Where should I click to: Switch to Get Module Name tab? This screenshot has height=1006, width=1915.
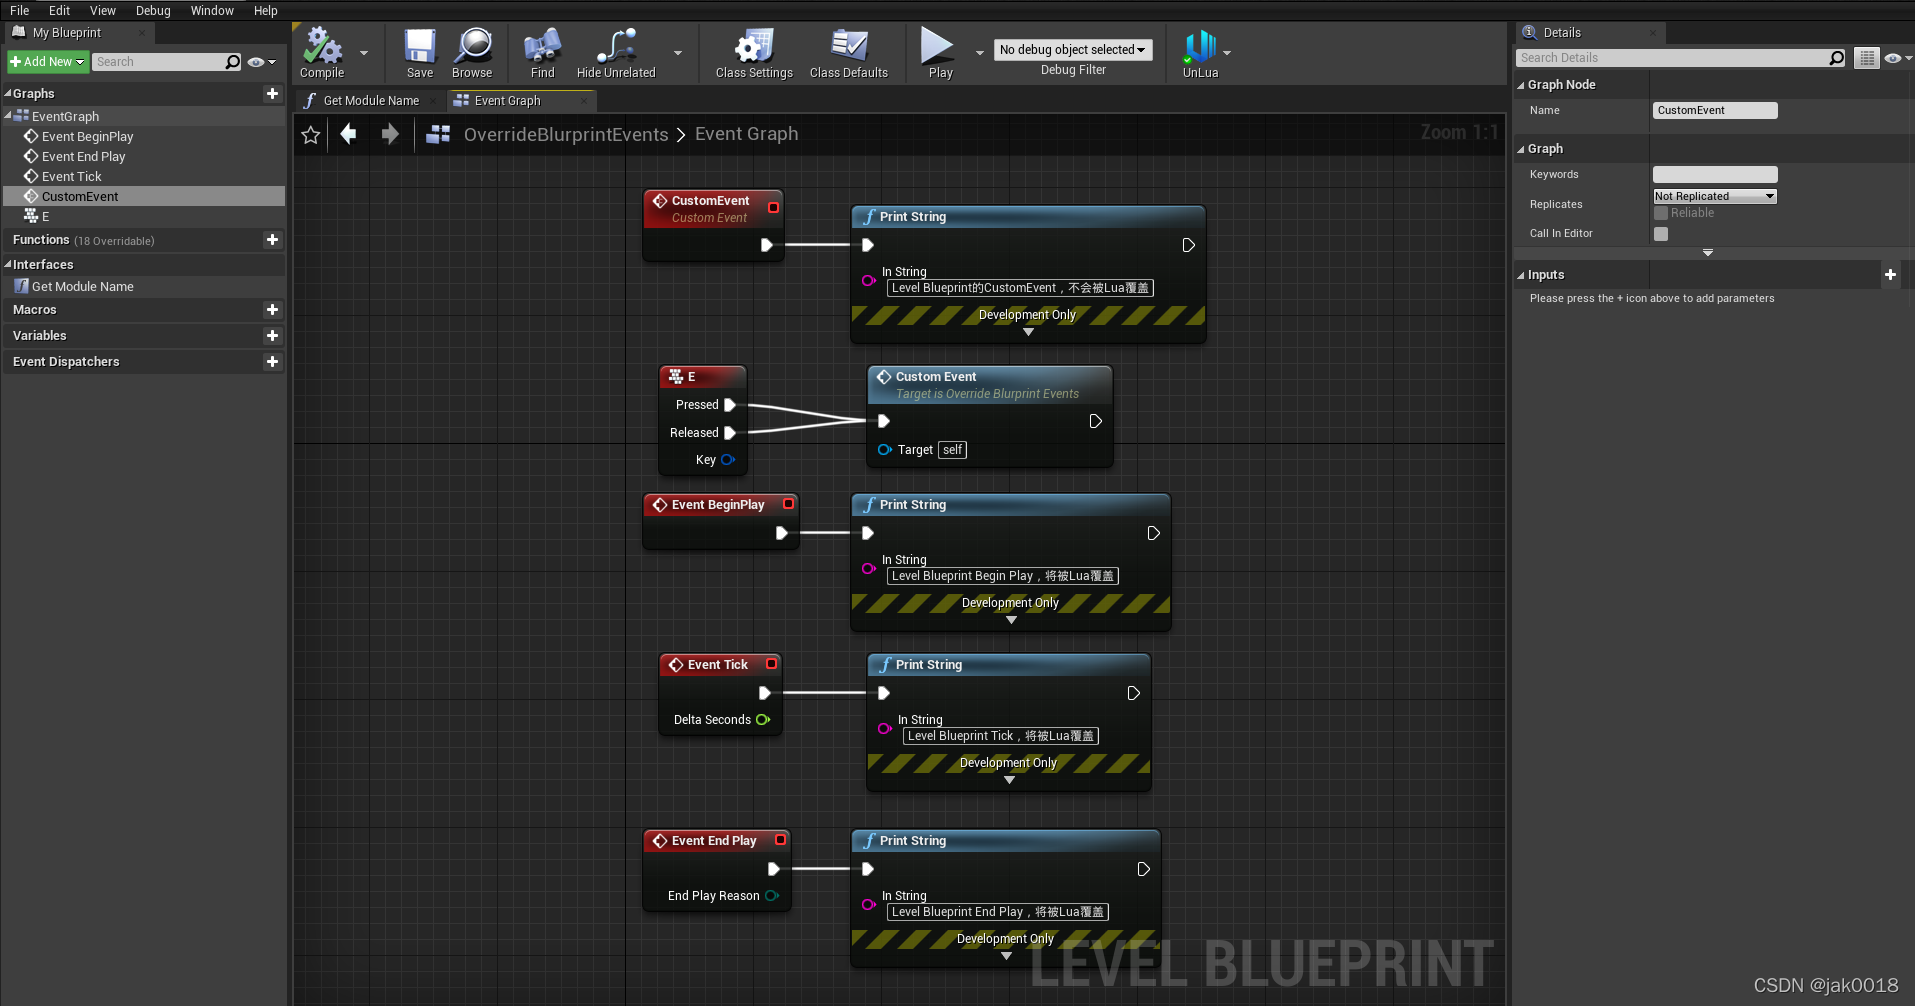click(x=371, y=101)
